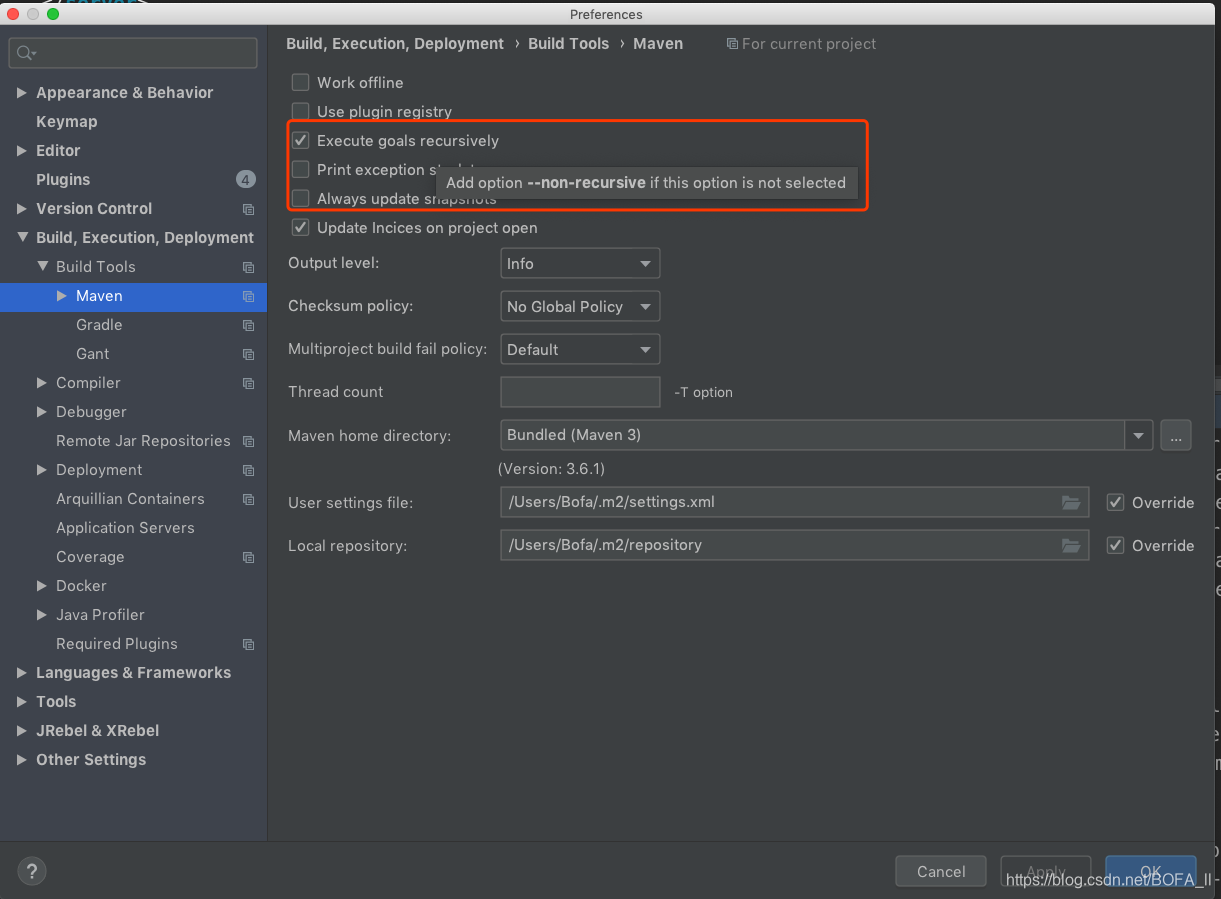Collapse Build, Execution, Deployment section
This screenshot has width=1221, height=899.
(22, 238)
